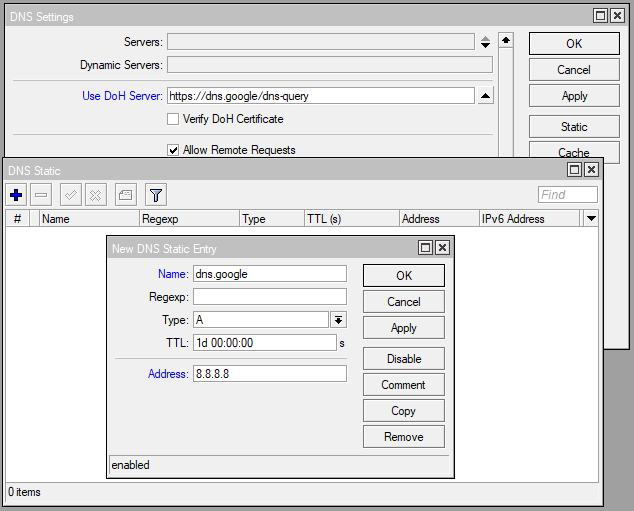The image size is (634, 511).
Task: Click Disable button in New DNS Static Entry
Action: pyautogui.click(x=404, y=359)
